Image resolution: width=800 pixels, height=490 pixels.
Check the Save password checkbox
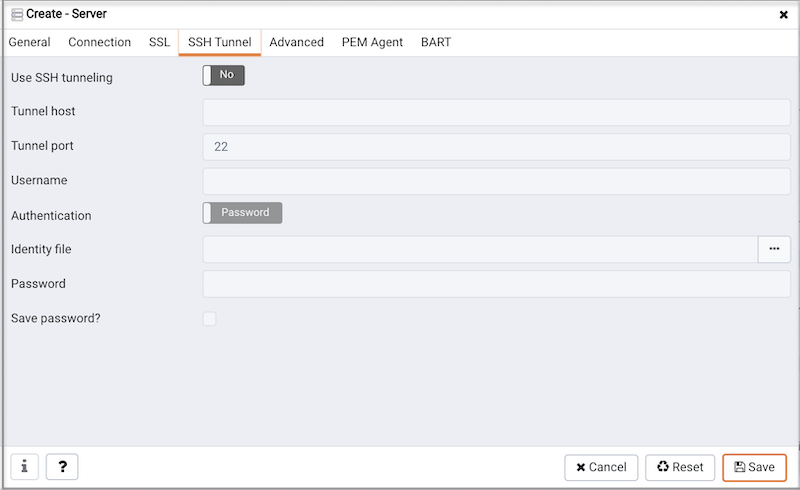(x=210, y=318)
